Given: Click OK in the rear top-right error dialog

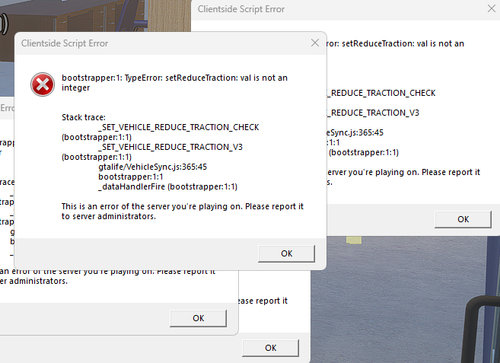Looking at the screenshot, I should tap(463, 219).
